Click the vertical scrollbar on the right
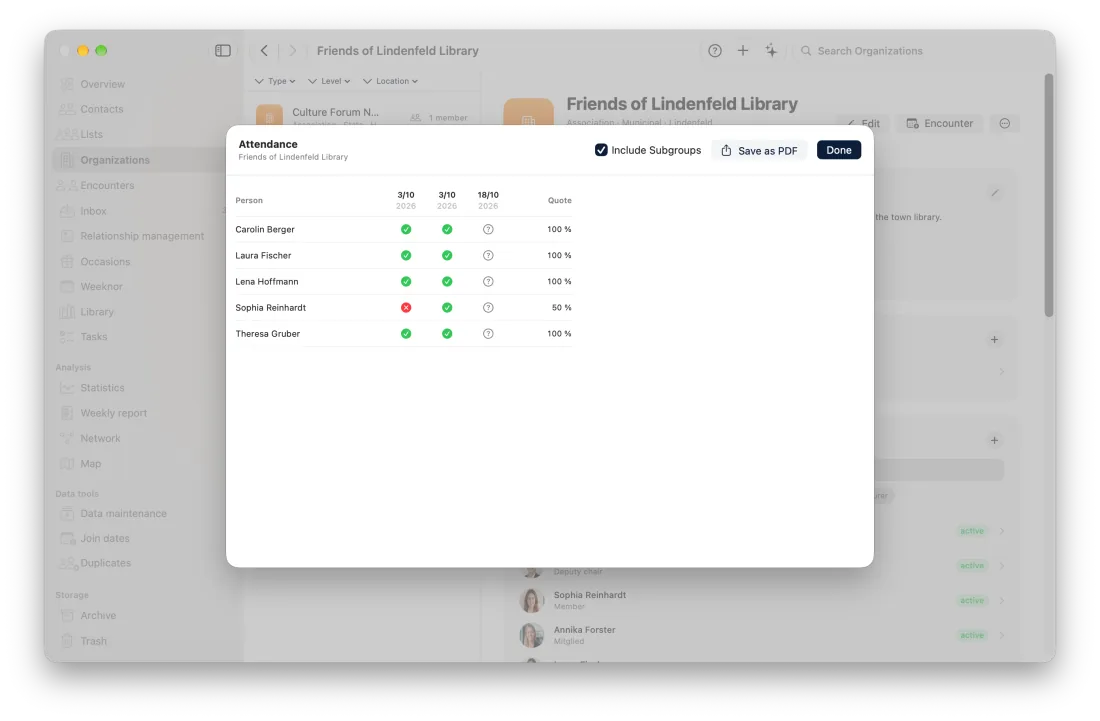1100x721 pixels. [x=1049, y=195]
